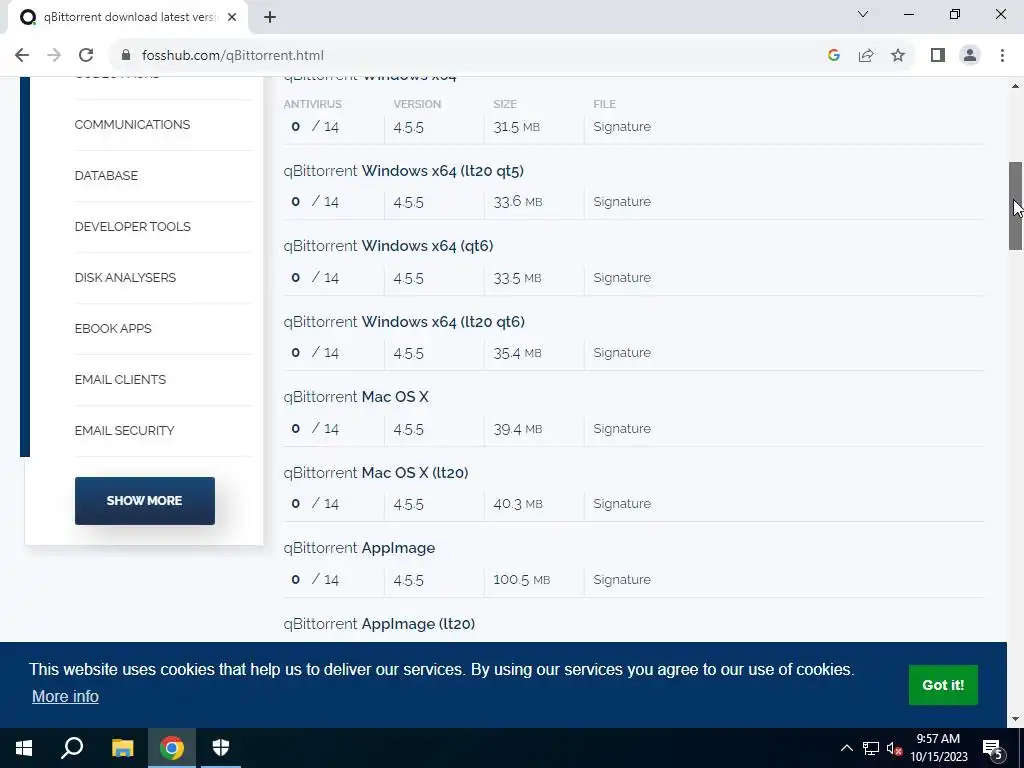
Task: Share this page via share icon
Action: (x=866, y=56)
